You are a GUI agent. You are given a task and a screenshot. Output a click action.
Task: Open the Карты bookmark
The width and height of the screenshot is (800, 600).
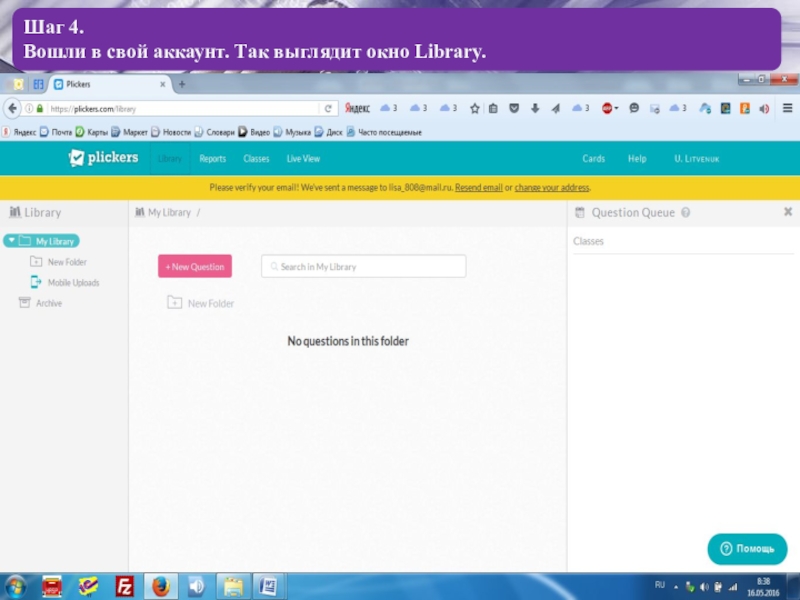coord(92,132)
